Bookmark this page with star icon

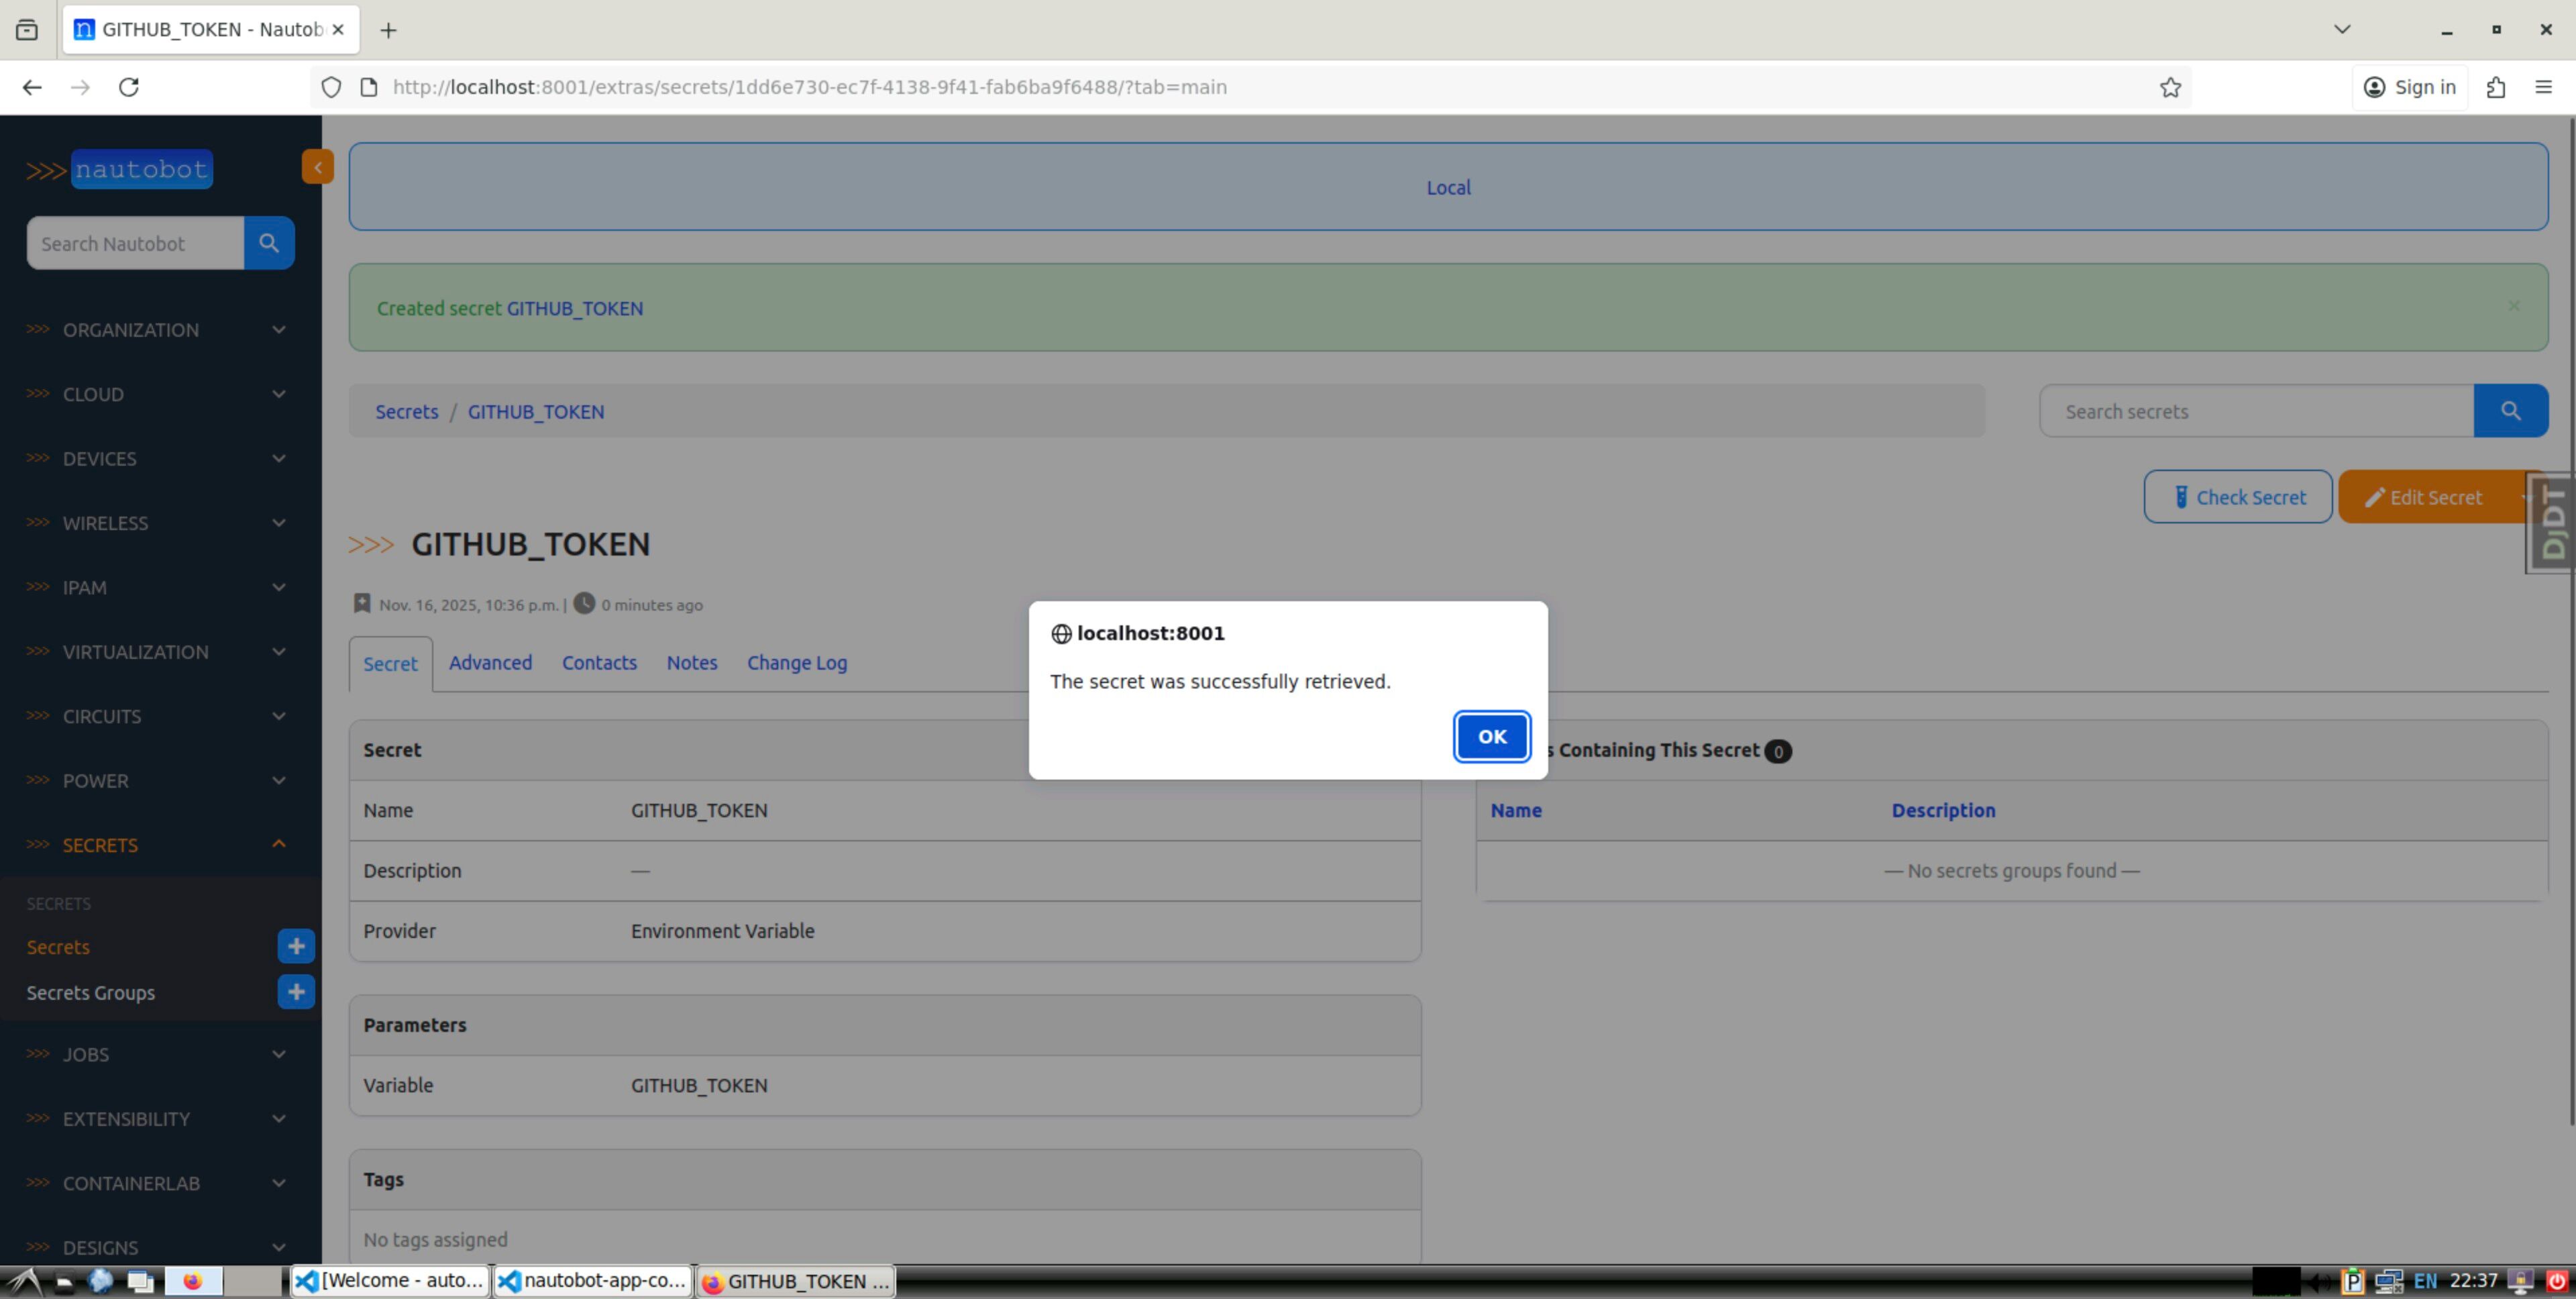[x=2169, y=87]
